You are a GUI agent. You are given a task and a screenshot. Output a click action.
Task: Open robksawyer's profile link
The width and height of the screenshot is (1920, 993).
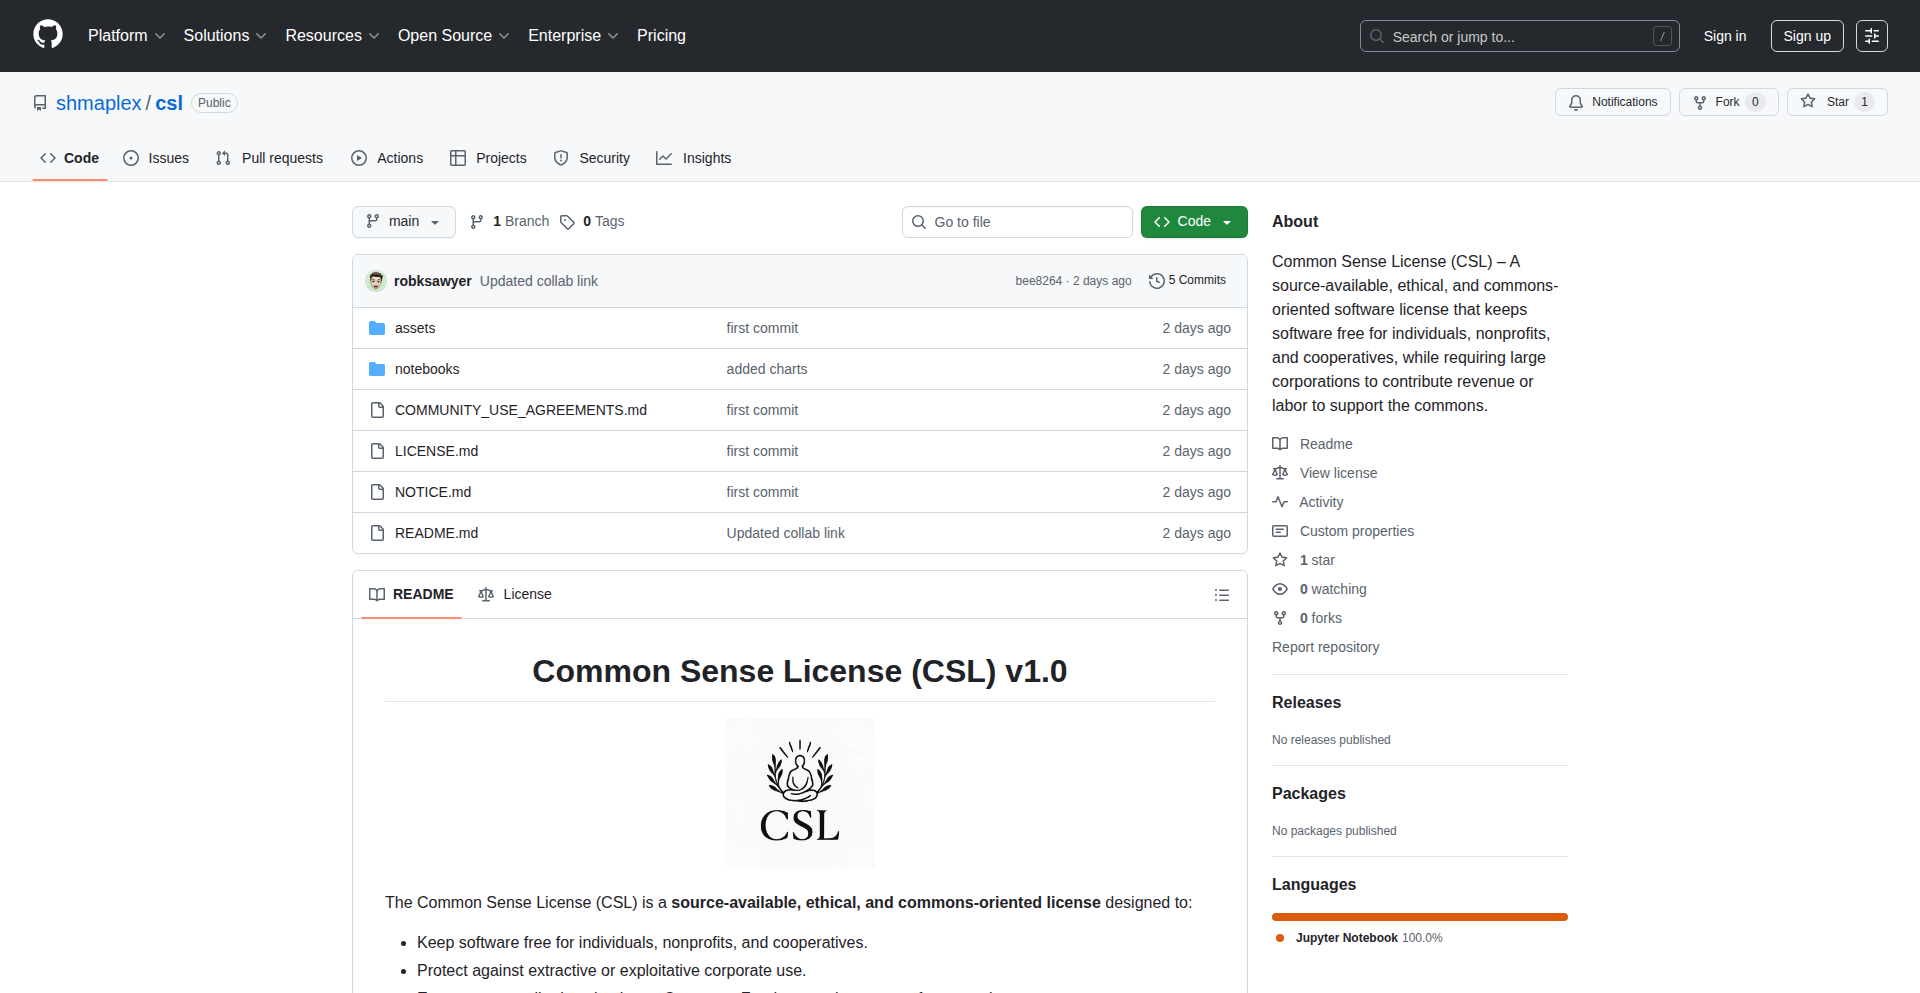pyautogui.click(x=432, y=281)
